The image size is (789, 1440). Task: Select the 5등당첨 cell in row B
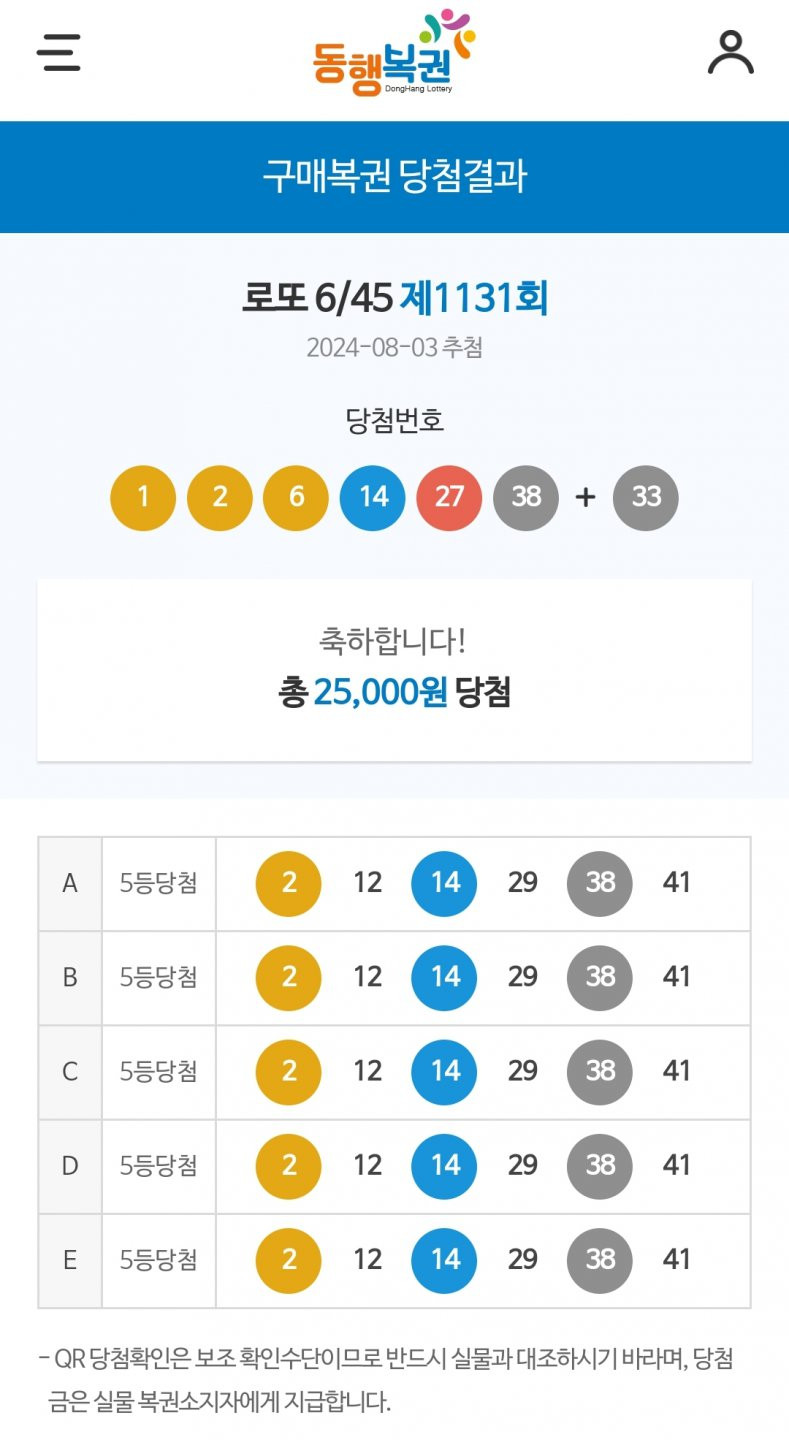[x=159, y=977]
